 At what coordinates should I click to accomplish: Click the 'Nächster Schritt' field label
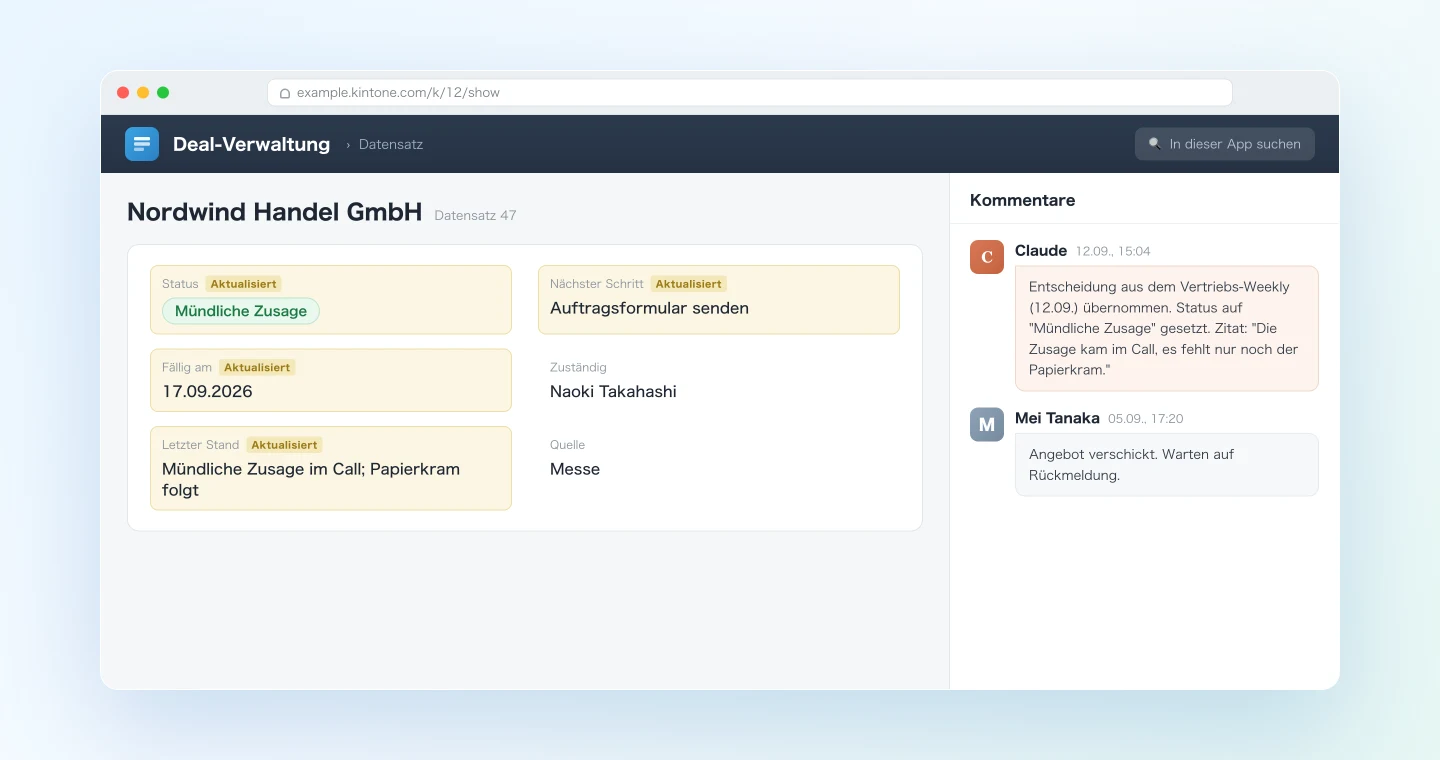[597, 284]
